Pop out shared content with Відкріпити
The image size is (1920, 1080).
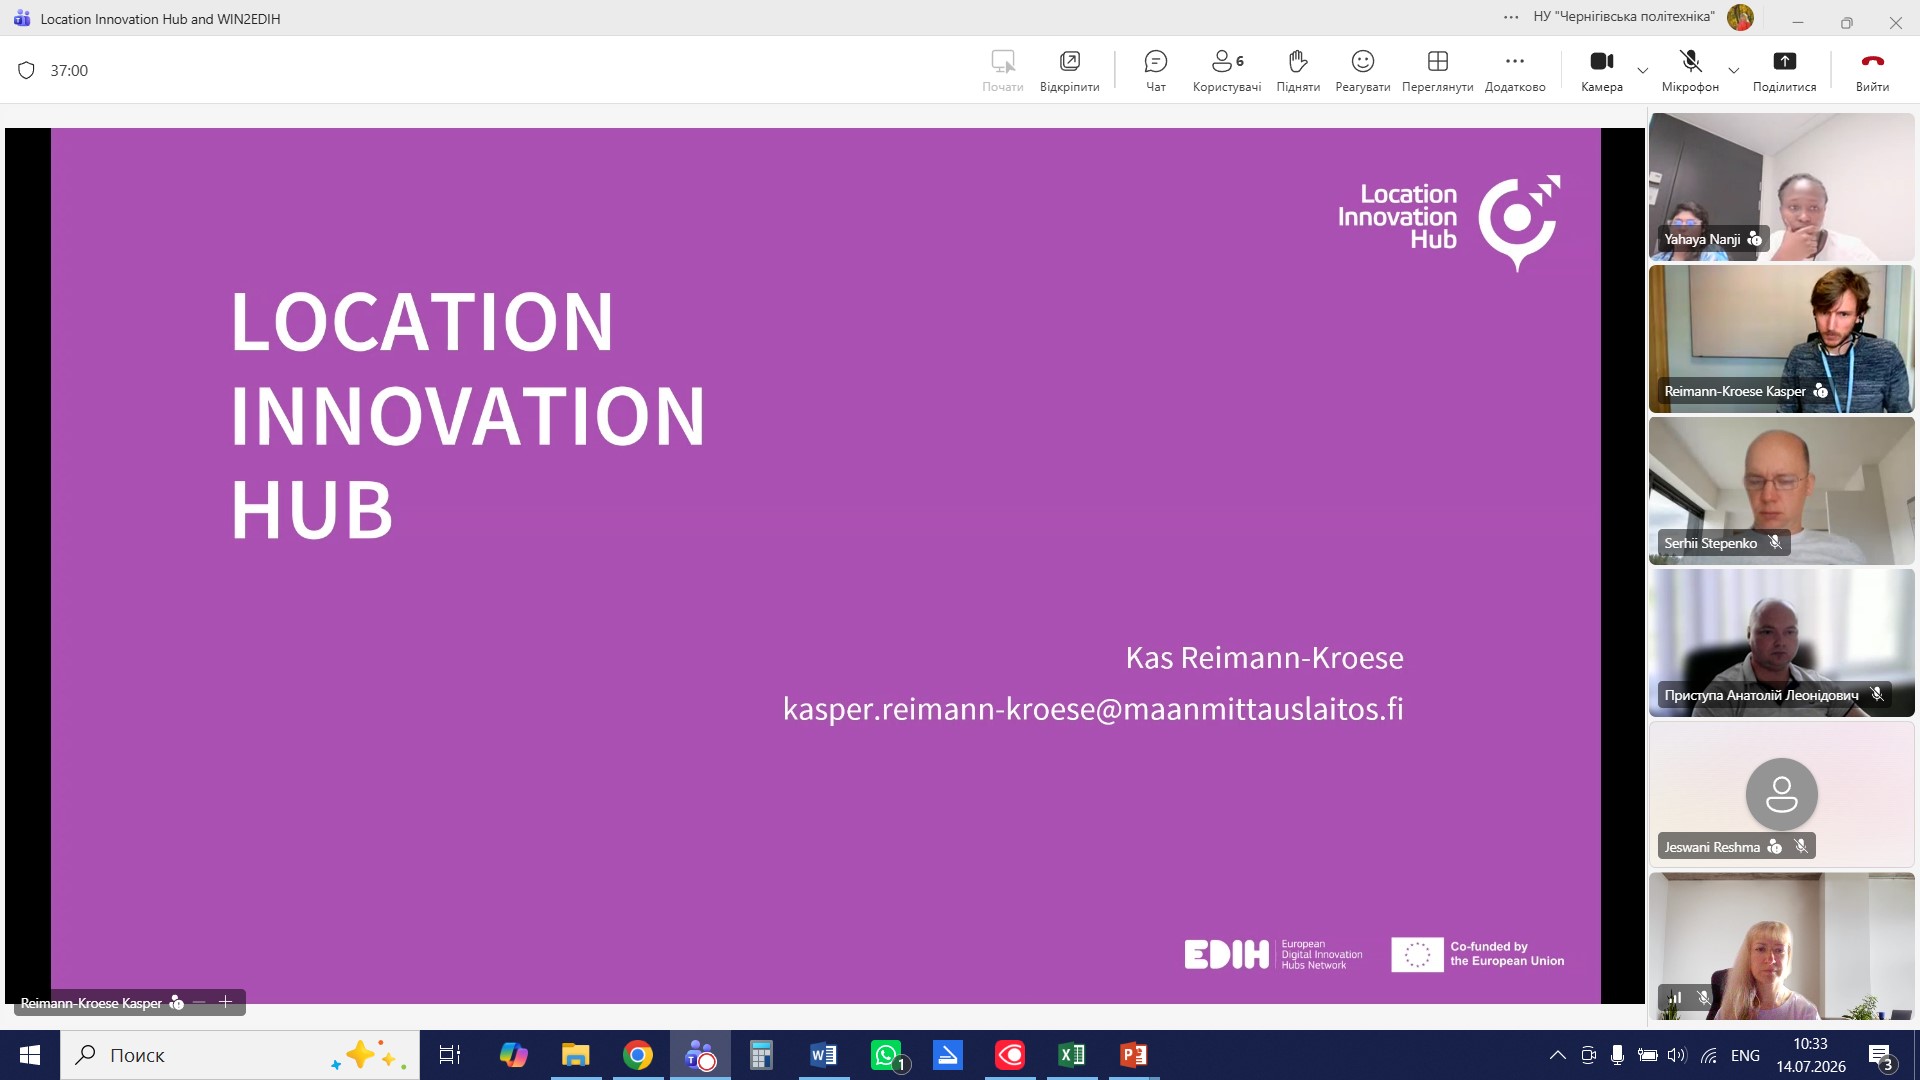(1069, 71)
